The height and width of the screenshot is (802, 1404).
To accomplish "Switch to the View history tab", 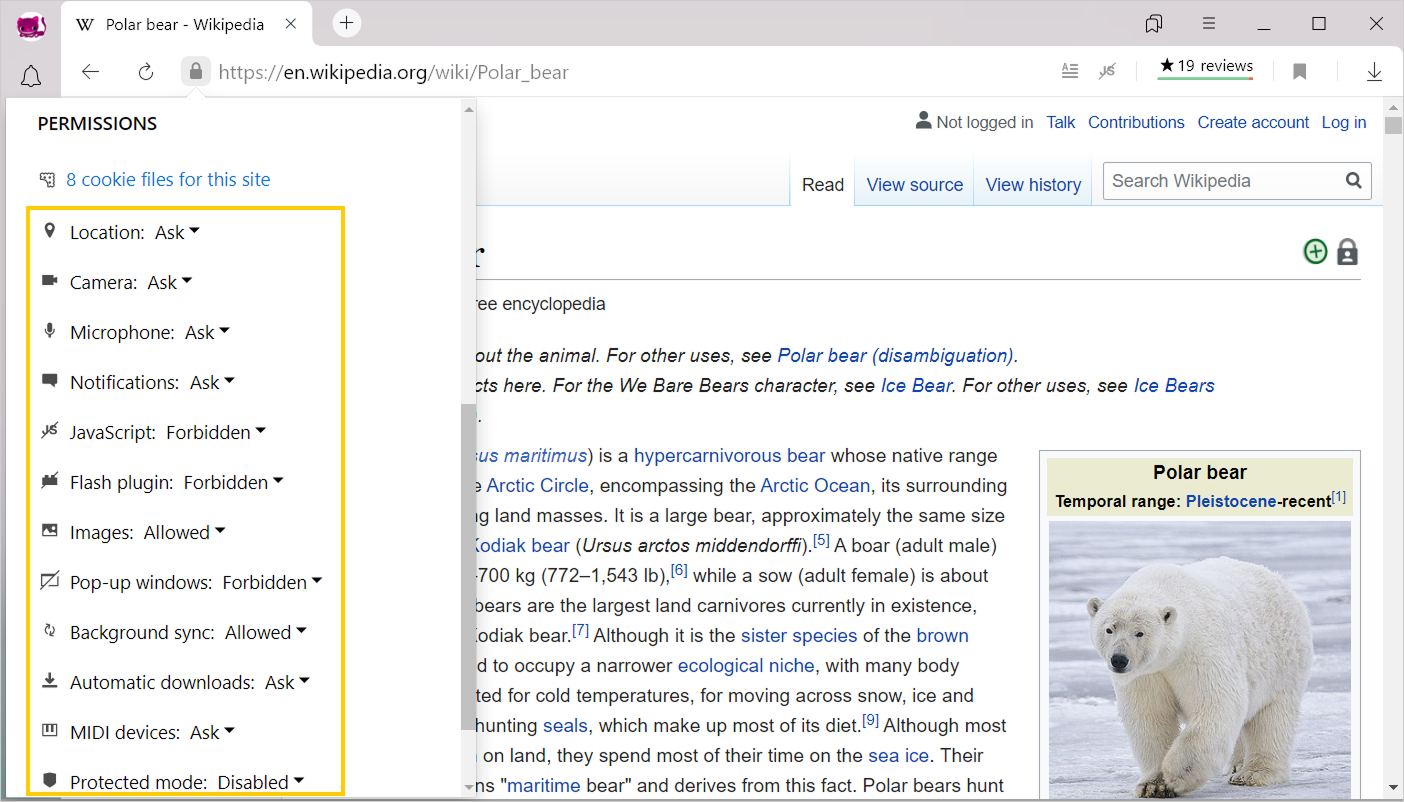I will [1033, 185].
